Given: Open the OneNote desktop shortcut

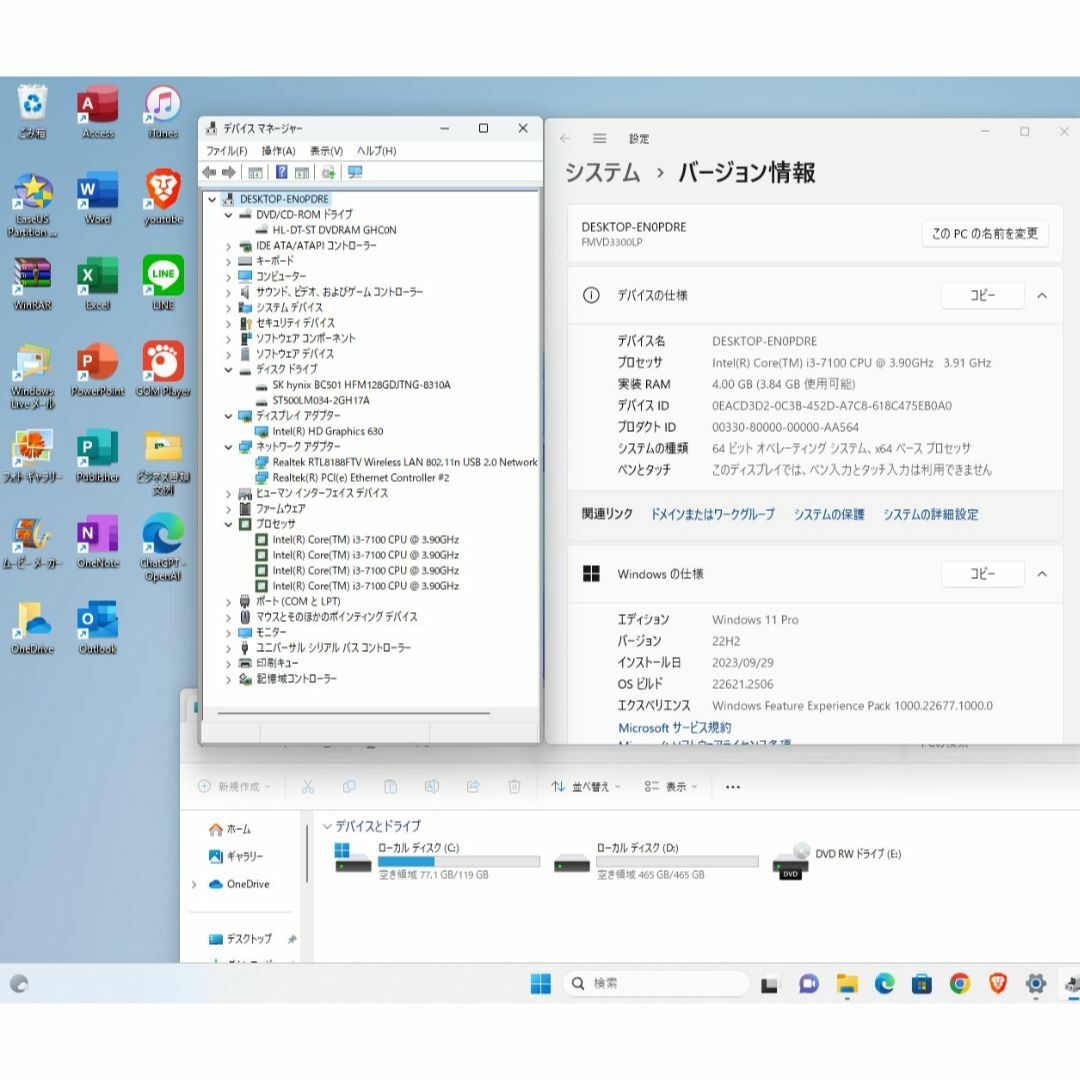Looking at the screenshot, I should 97,542.
